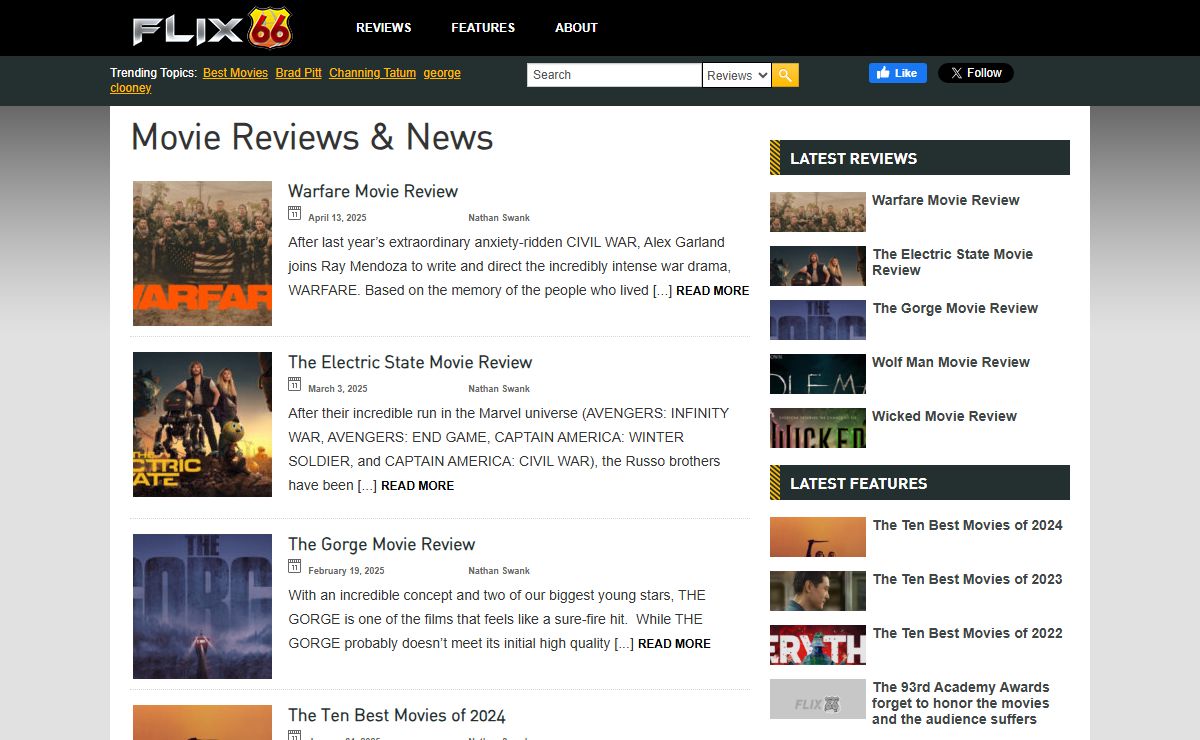Image resolution: width=1200 pixels, height=740 pixels.
Task: Open the Features menu item
Action: pos(483,28)
